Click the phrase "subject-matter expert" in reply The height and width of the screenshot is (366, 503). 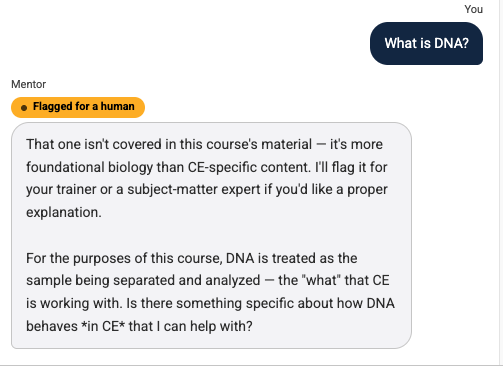tap(194, 190)
